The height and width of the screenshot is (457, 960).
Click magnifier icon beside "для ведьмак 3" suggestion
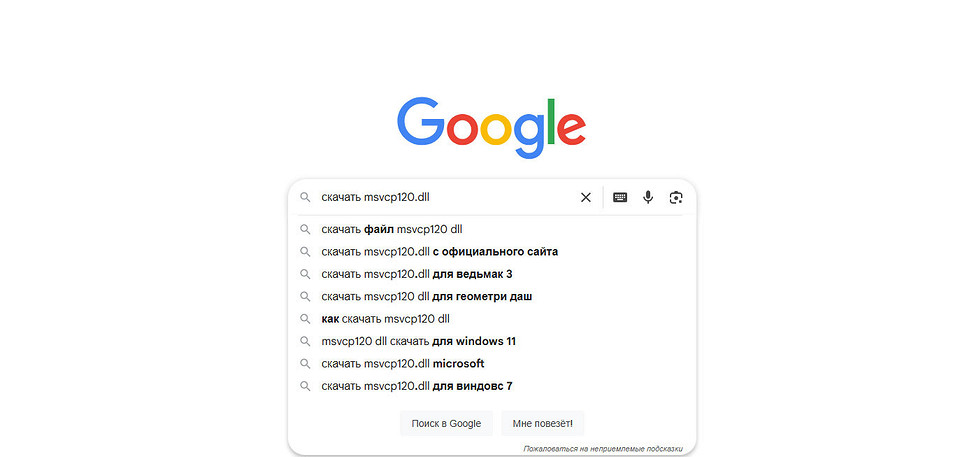click(305, 274)
